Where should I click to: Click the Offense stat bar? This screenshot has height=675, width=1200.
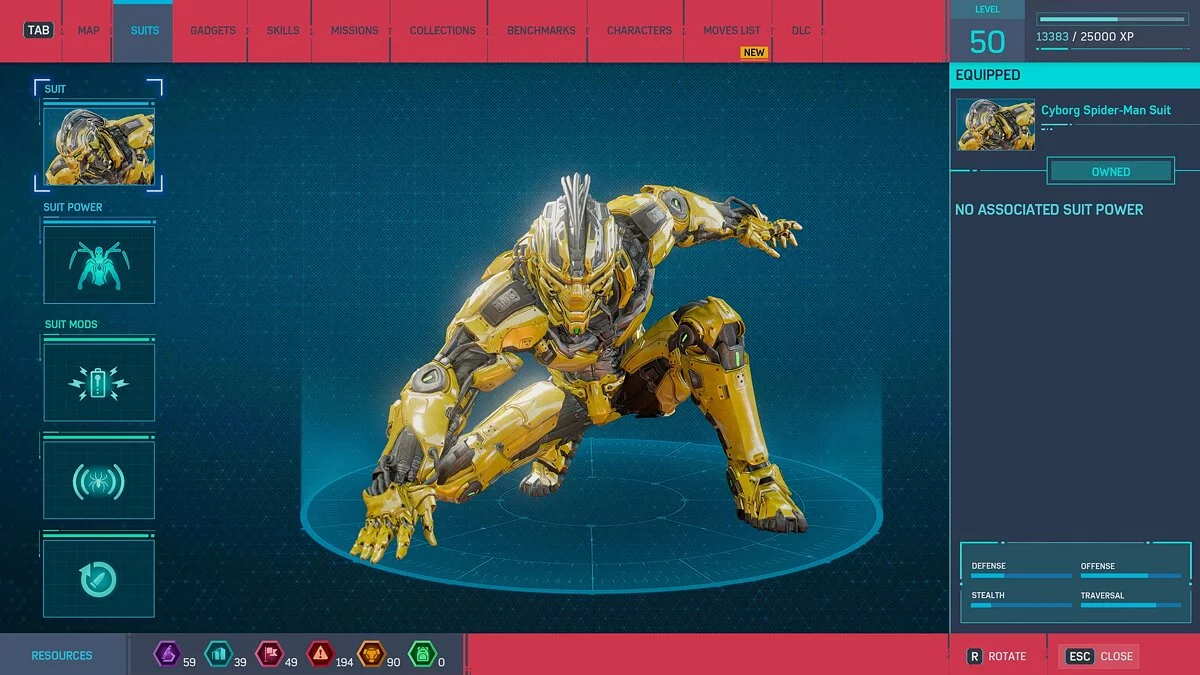tap(1130, 576)
